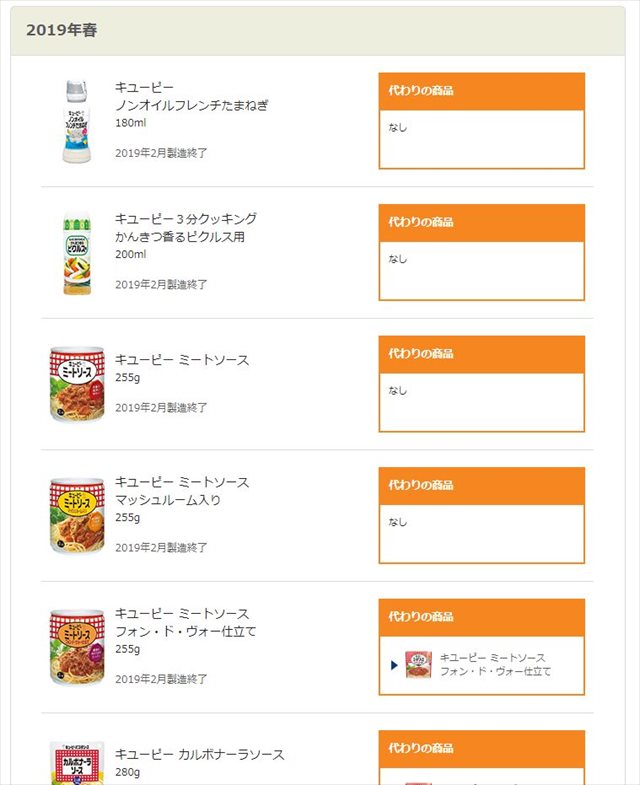This screenshot has width=640, height=785.
Task: Open the replacement product small thumbnail icon
Action: (418, 664)
